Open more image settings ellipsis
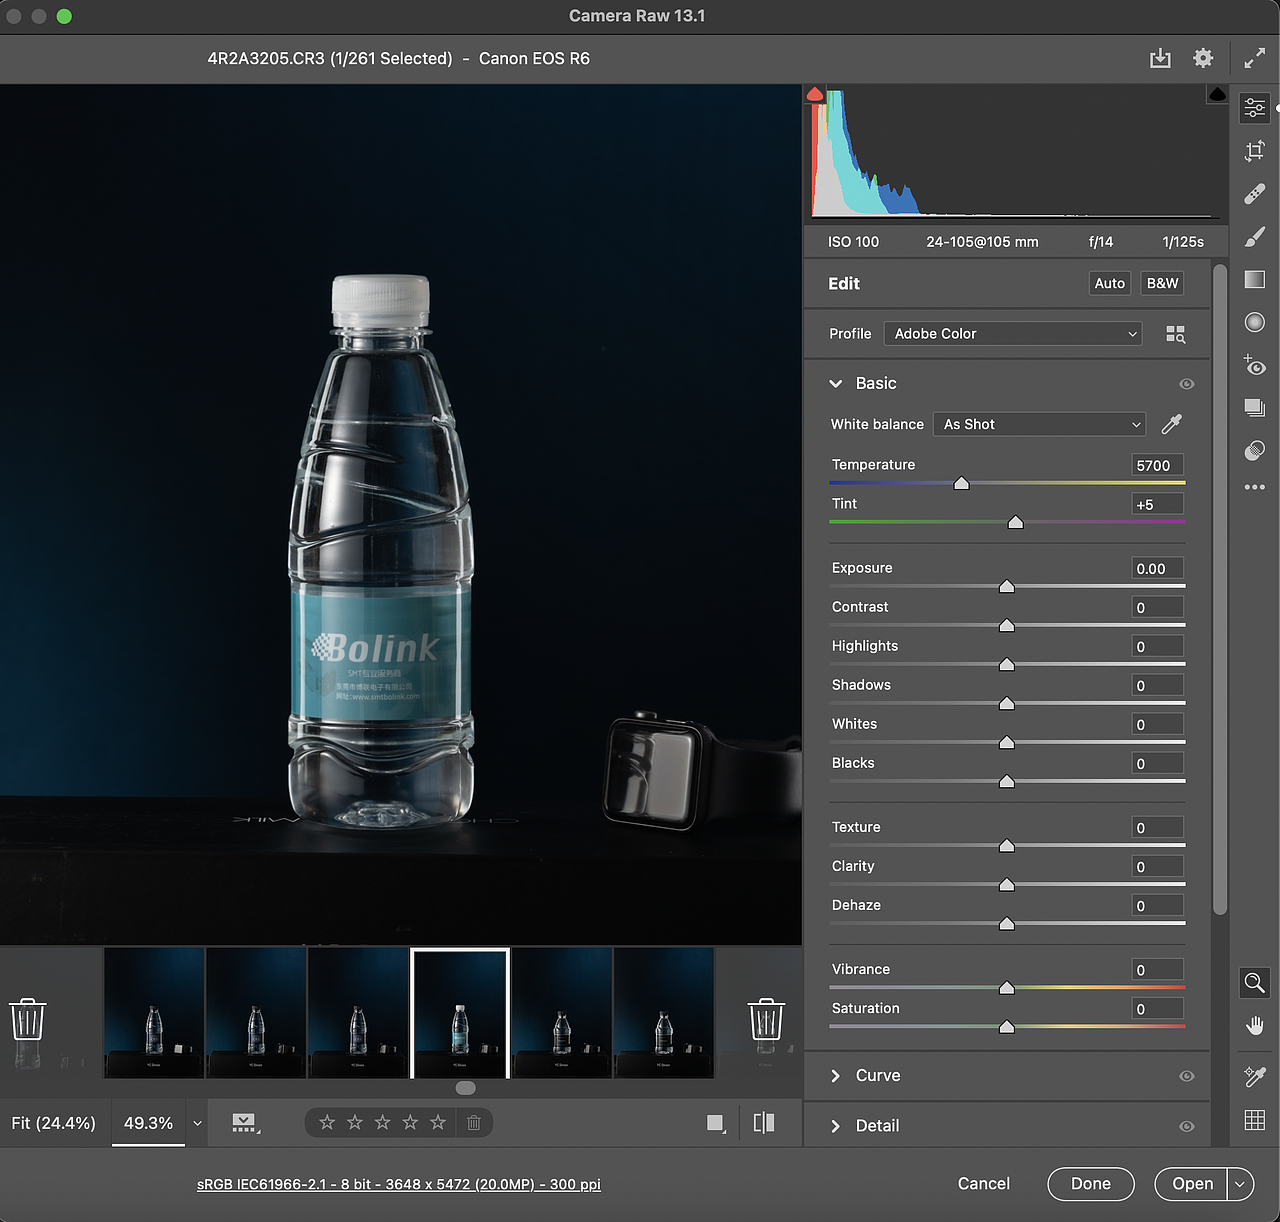 coord(1255,487)
